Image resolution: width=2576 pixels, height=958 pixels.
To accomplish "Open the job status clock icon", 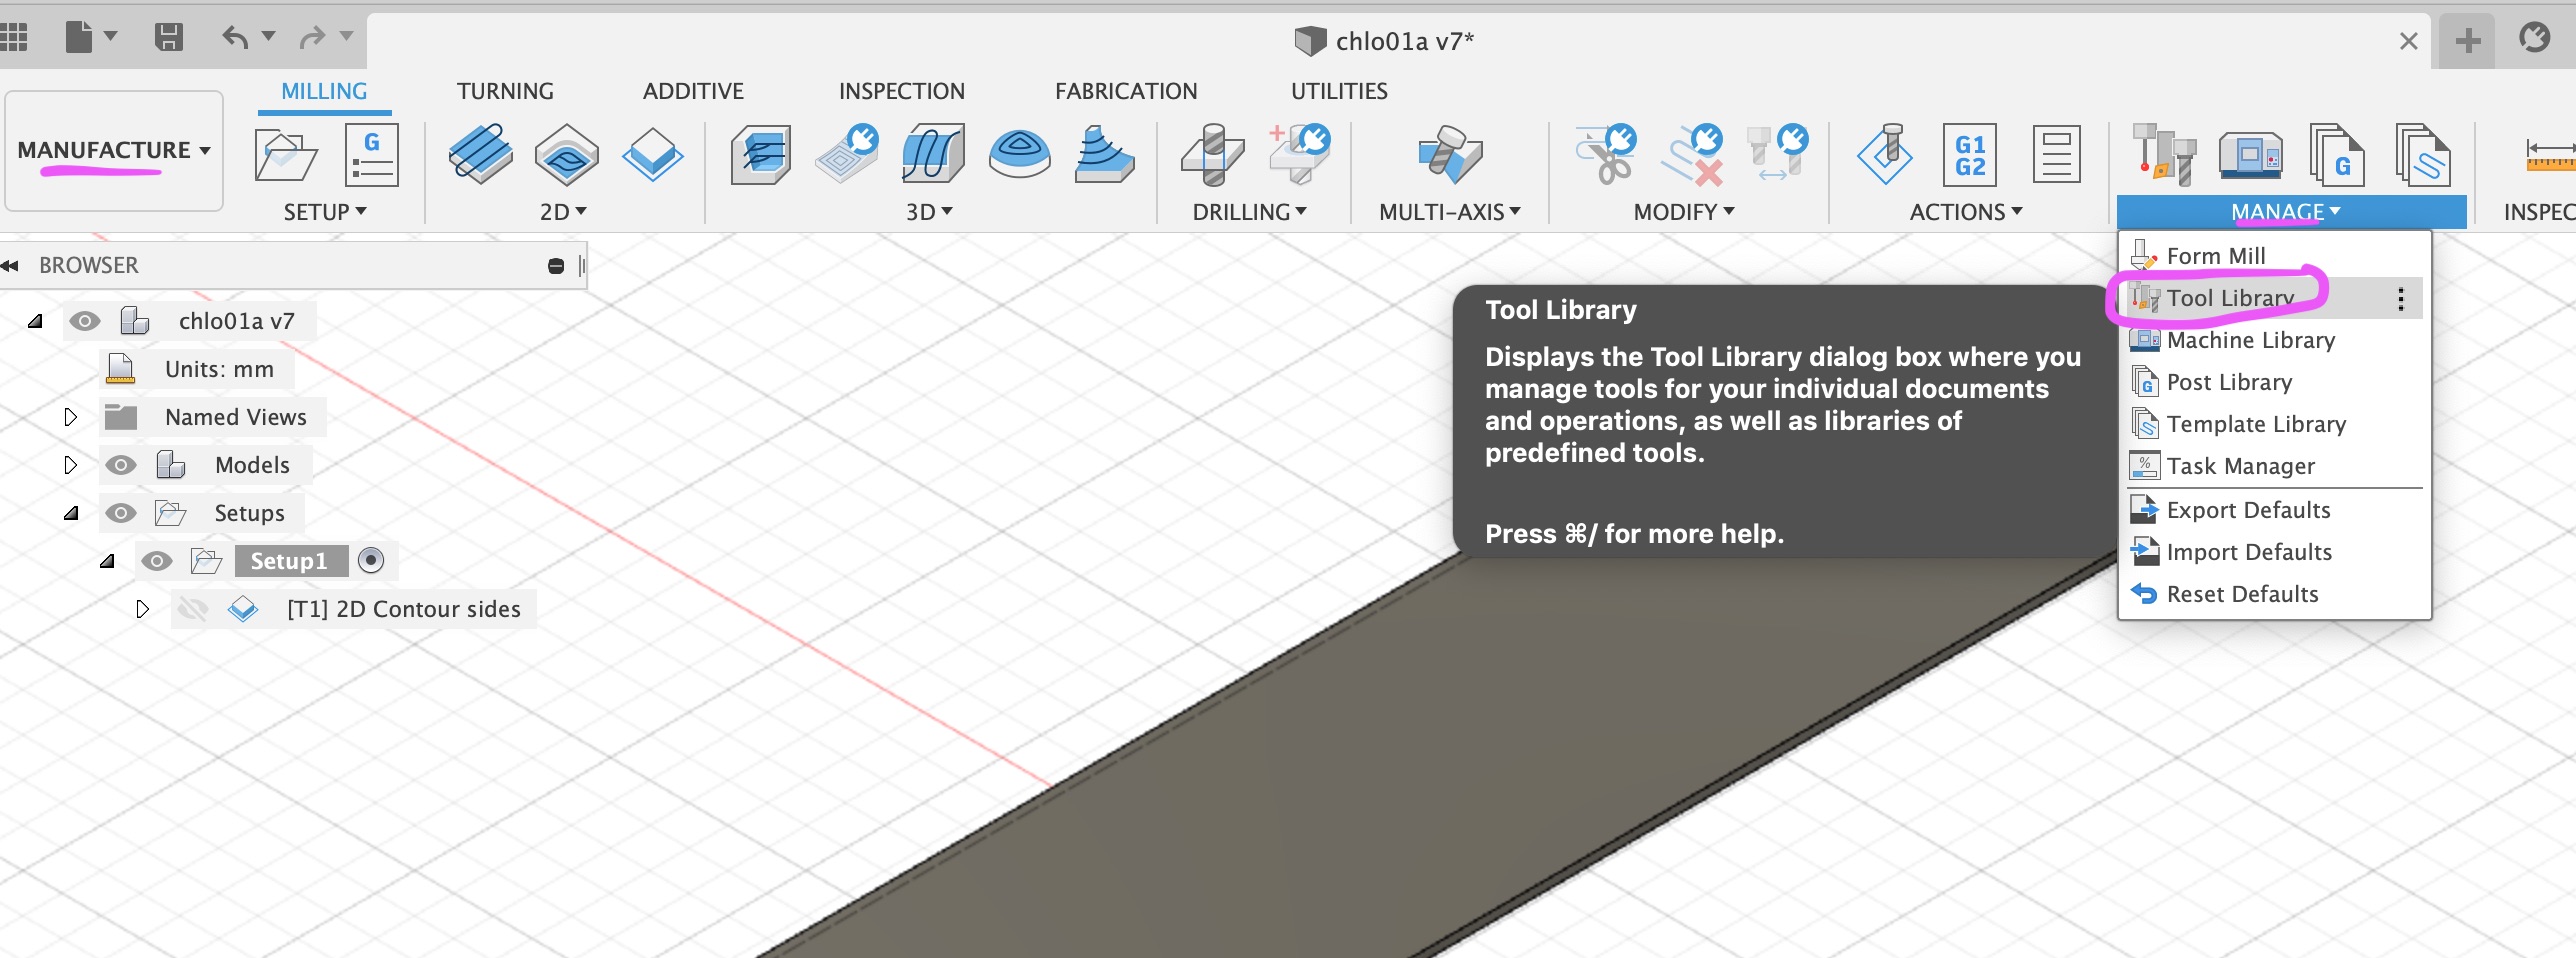I will tap(2534, 38).
